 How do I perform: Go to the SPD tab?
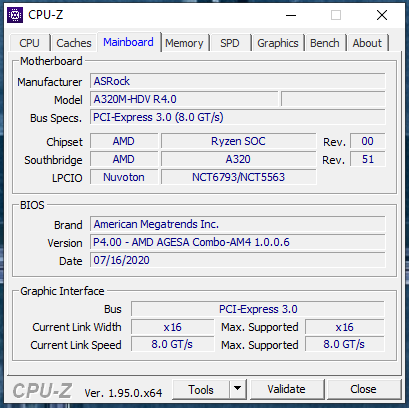pyautogui.click(x=230, y=43)
